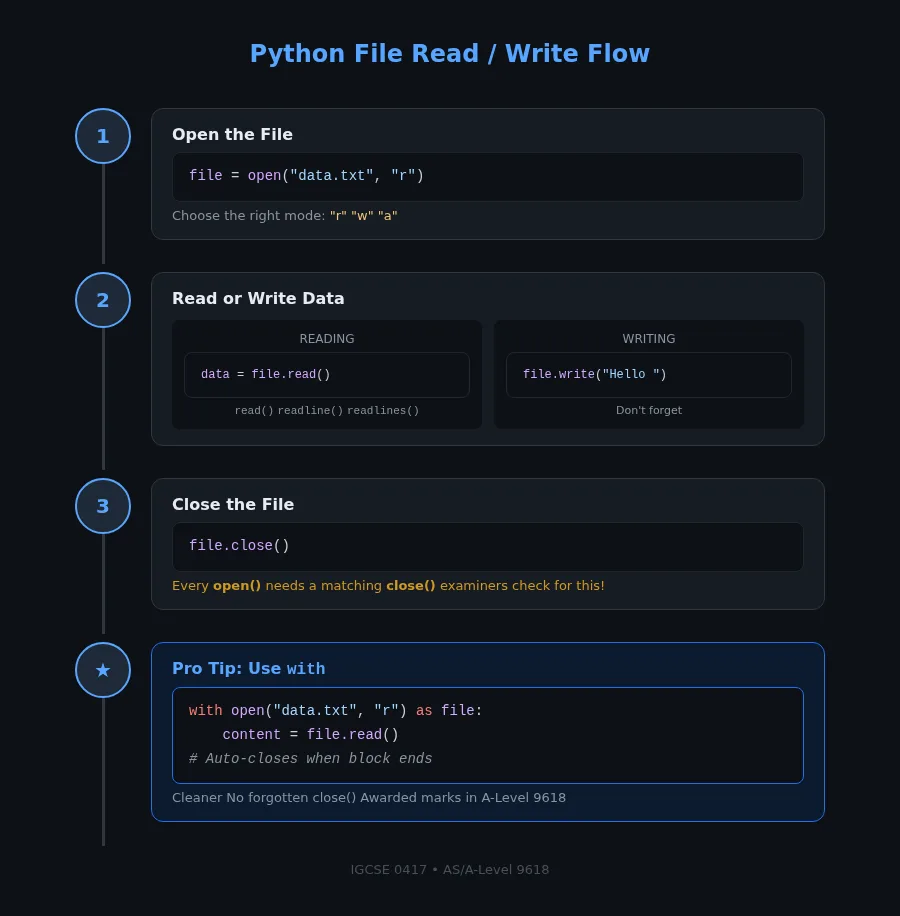
Task: Click the file = open("data.txt", "r") code block
Action: (488, 176)
